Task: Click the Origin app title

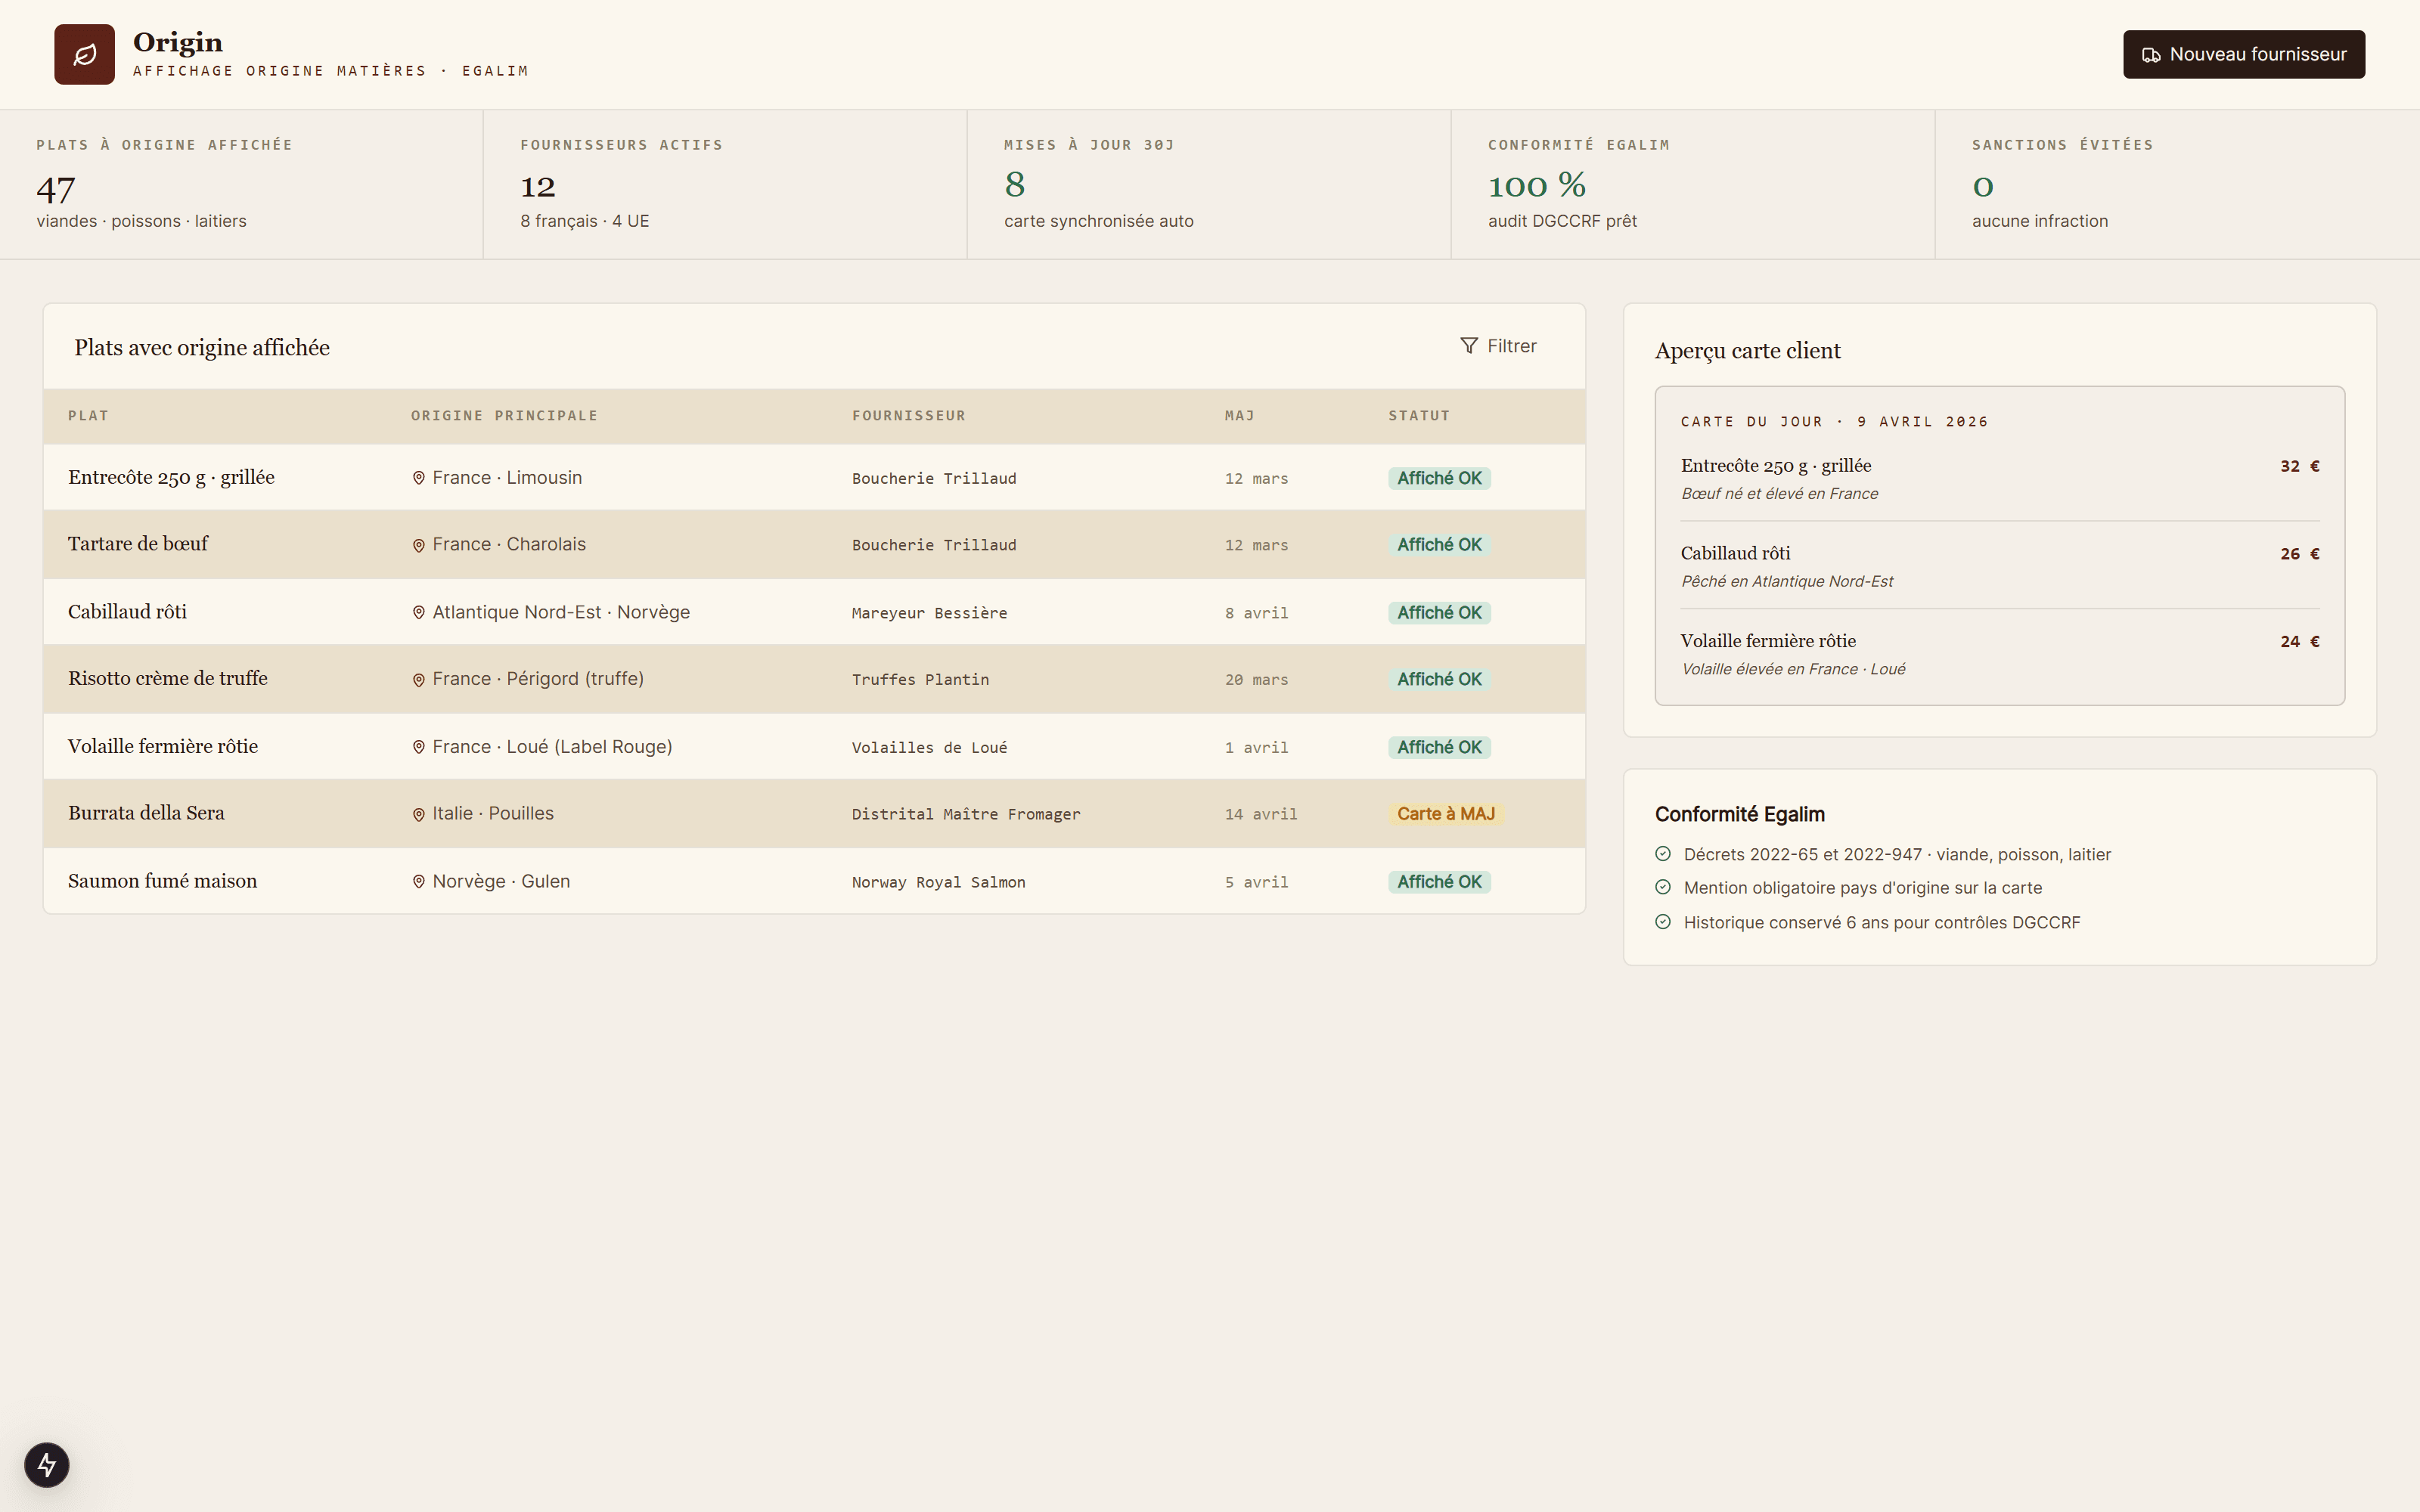Action: pos(178,42)
